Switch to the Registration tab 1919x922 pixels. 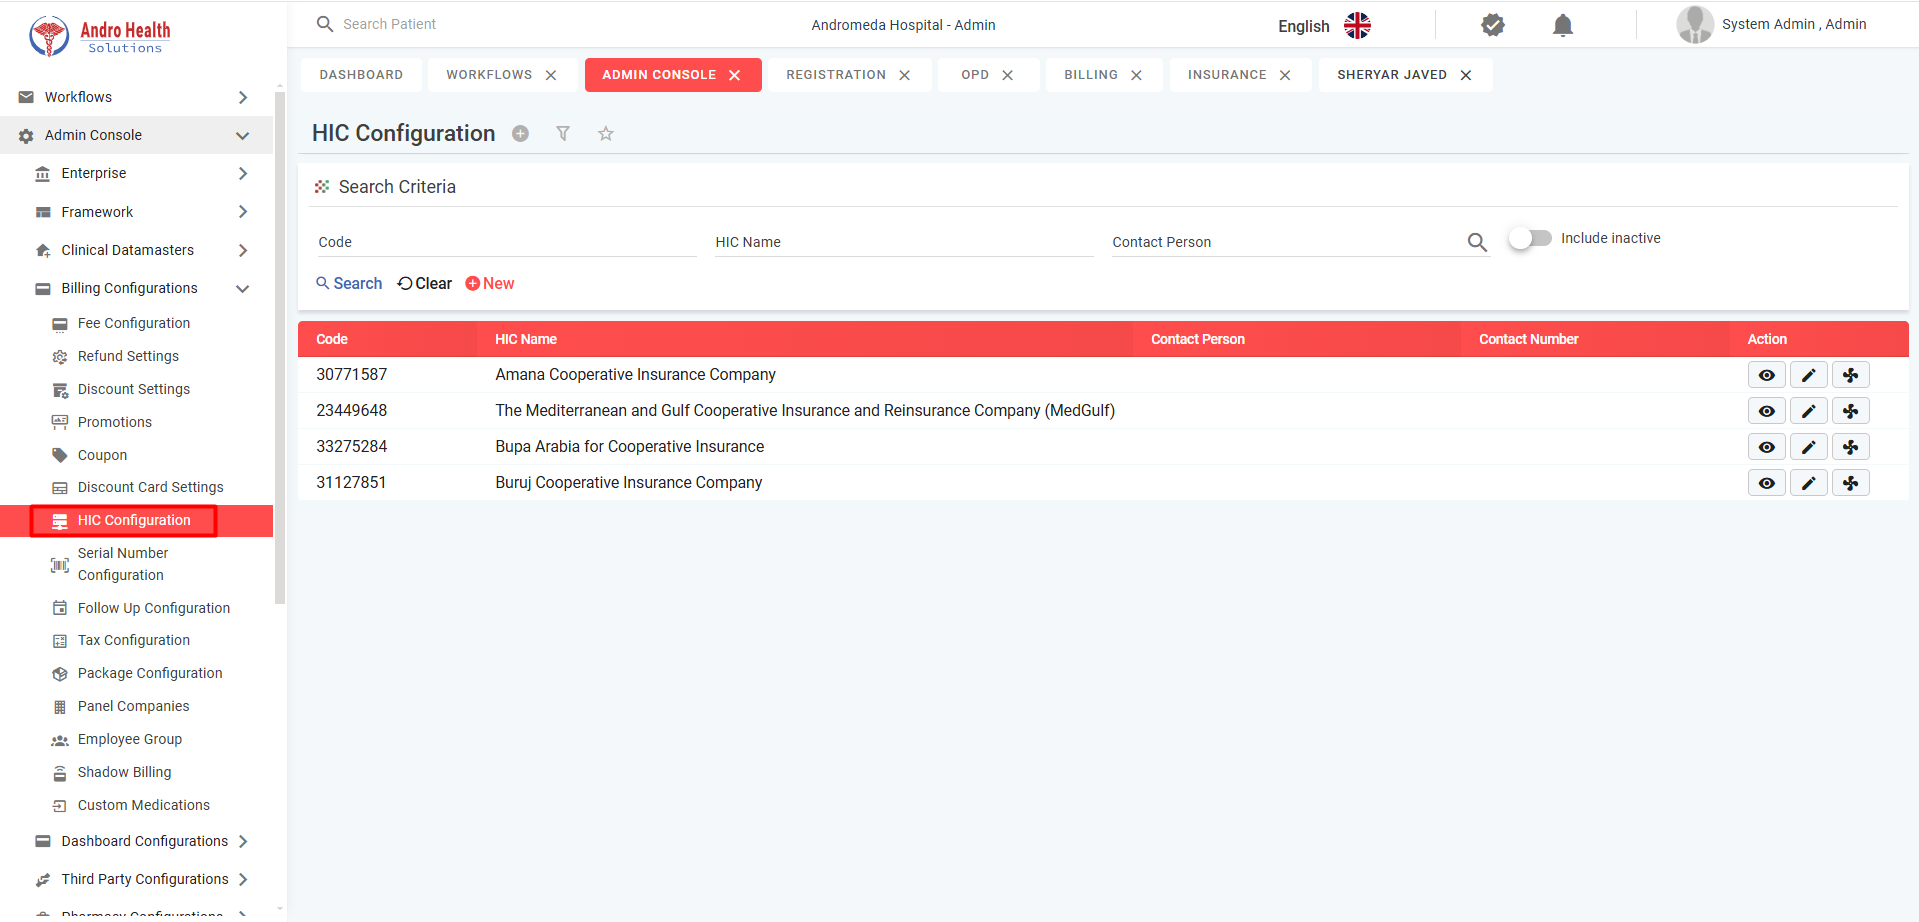(835, 75)
